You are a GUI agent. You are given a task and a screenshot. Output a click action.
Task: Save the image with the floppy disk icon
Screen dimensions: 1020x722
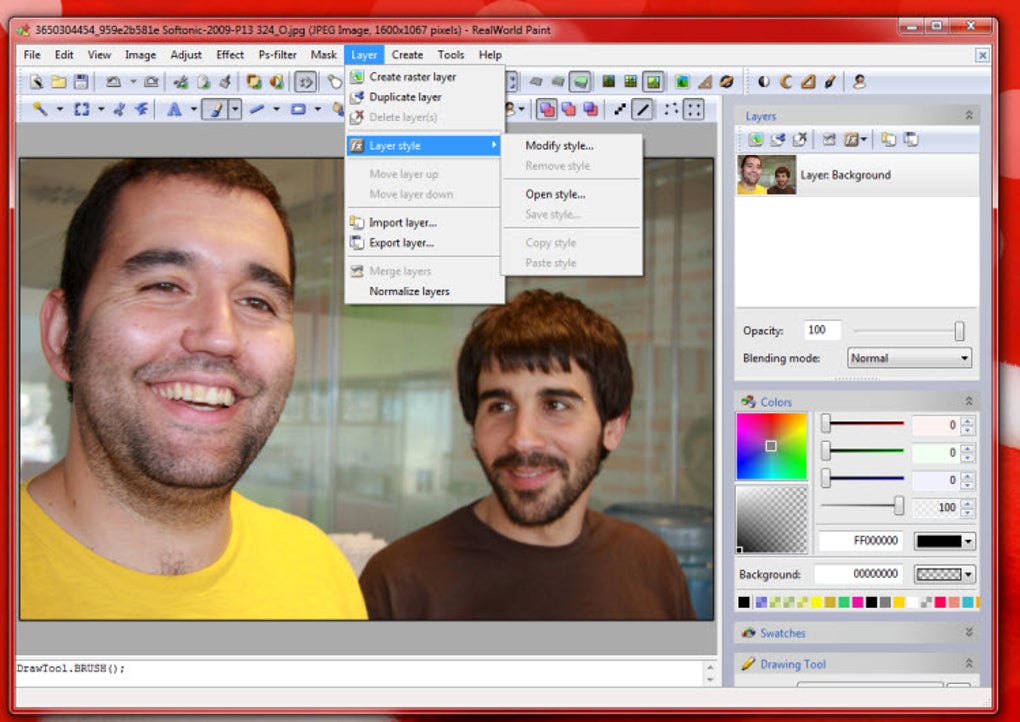[81, 82]
